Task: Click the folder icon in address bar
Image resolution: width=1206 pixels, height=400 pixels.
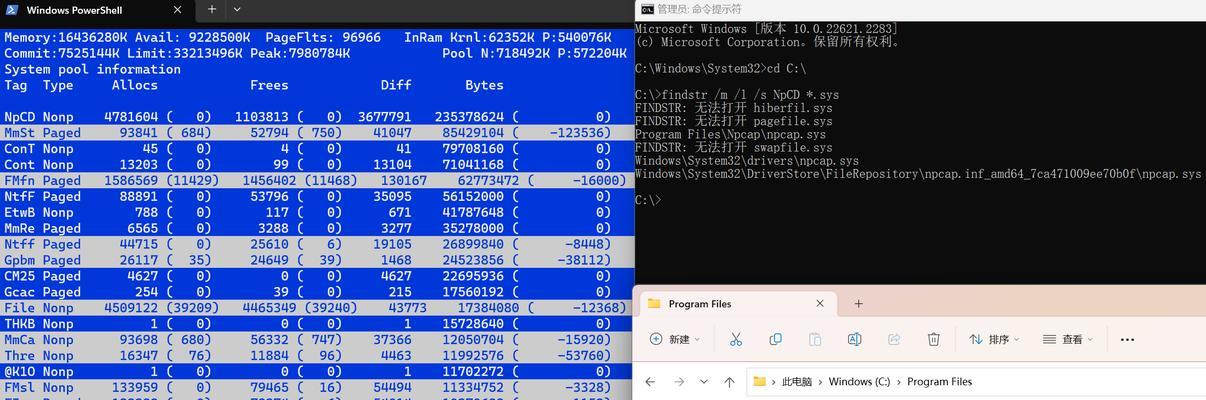Action: [760, 381]
